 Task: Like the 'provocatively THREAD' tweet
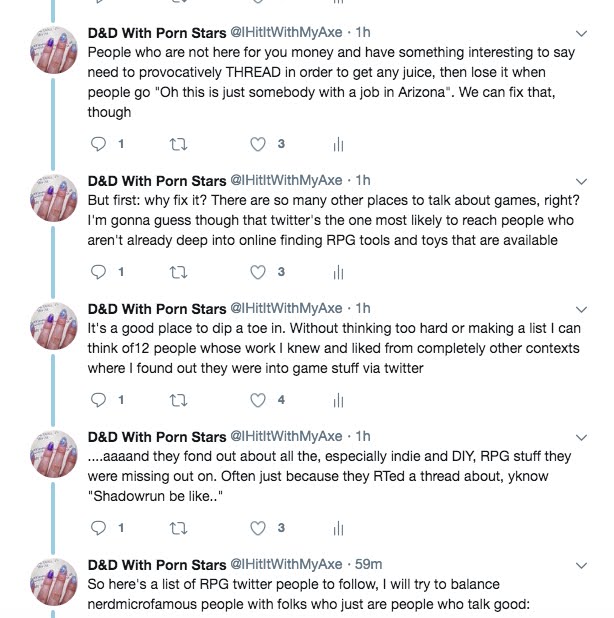pyautogui.click(x=258, y=144)
